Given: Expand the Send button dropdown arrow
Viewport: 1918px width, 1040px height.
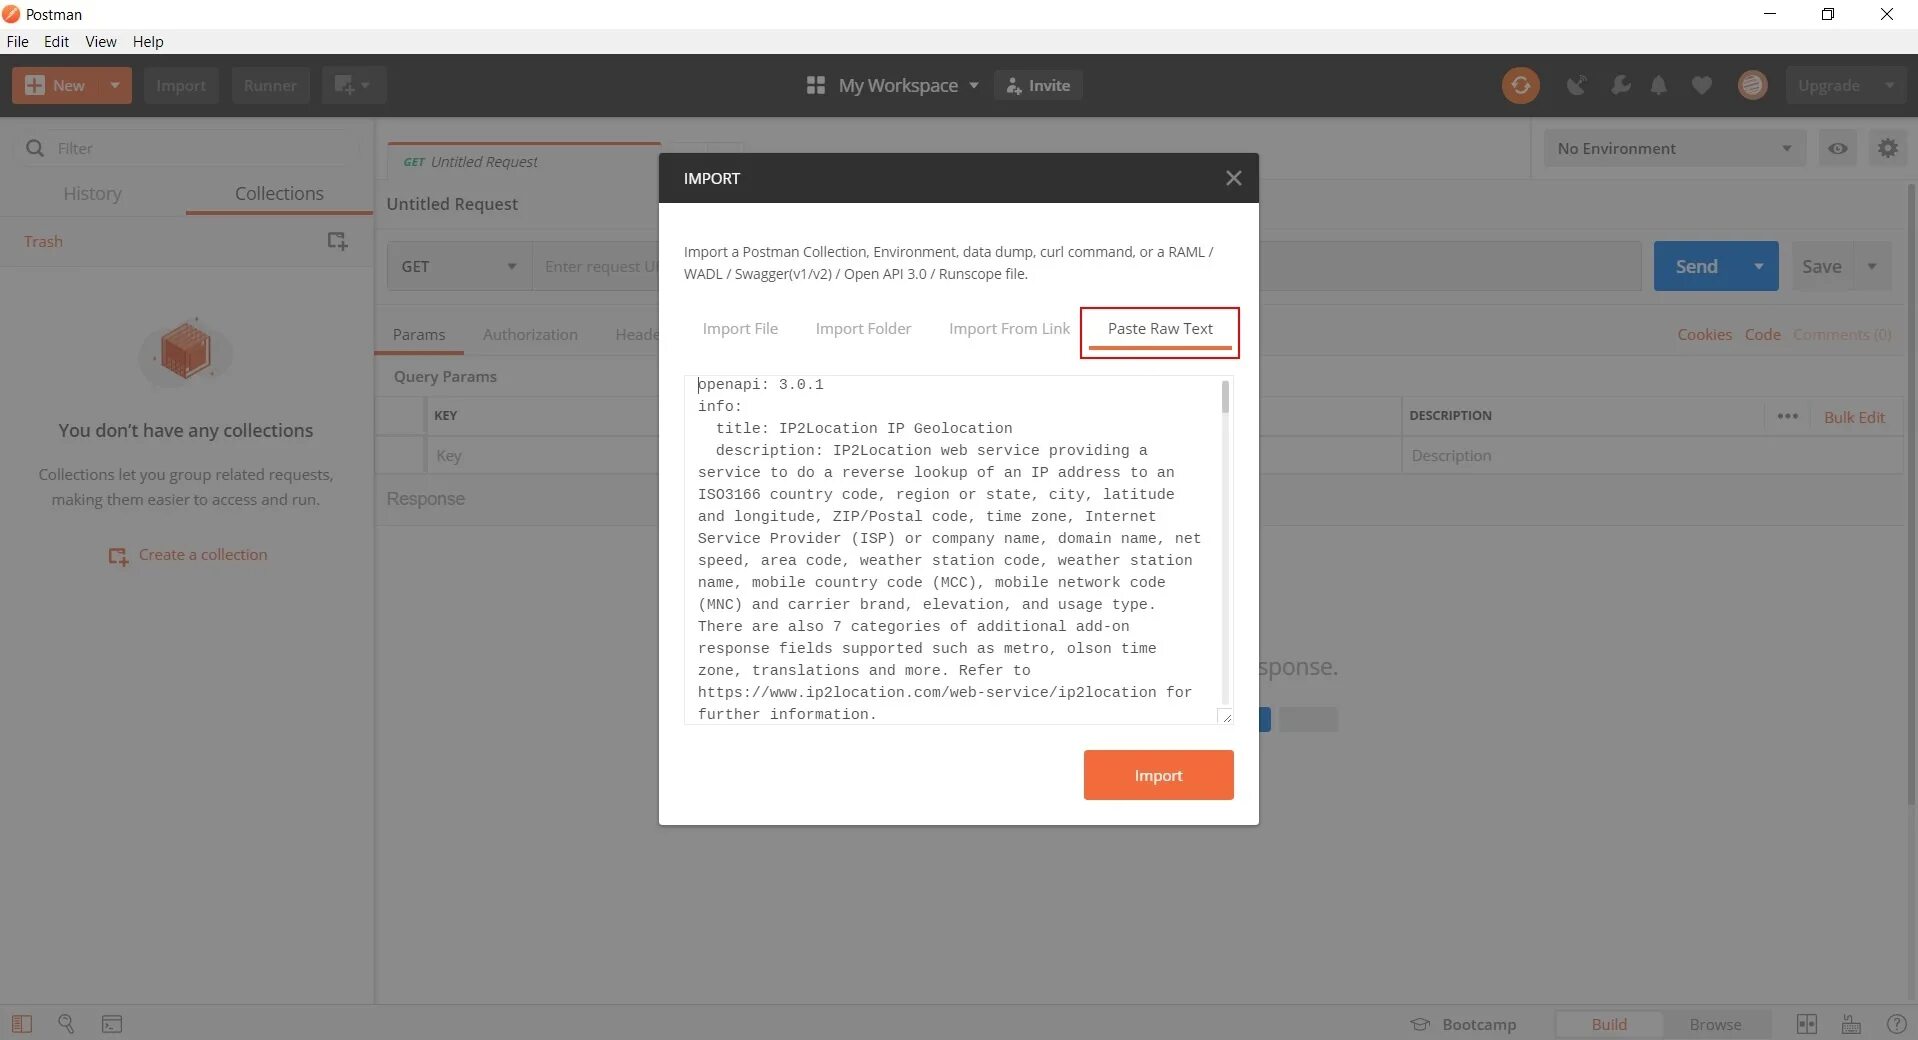Looking at the screenshot, I should coord(1758,266).
